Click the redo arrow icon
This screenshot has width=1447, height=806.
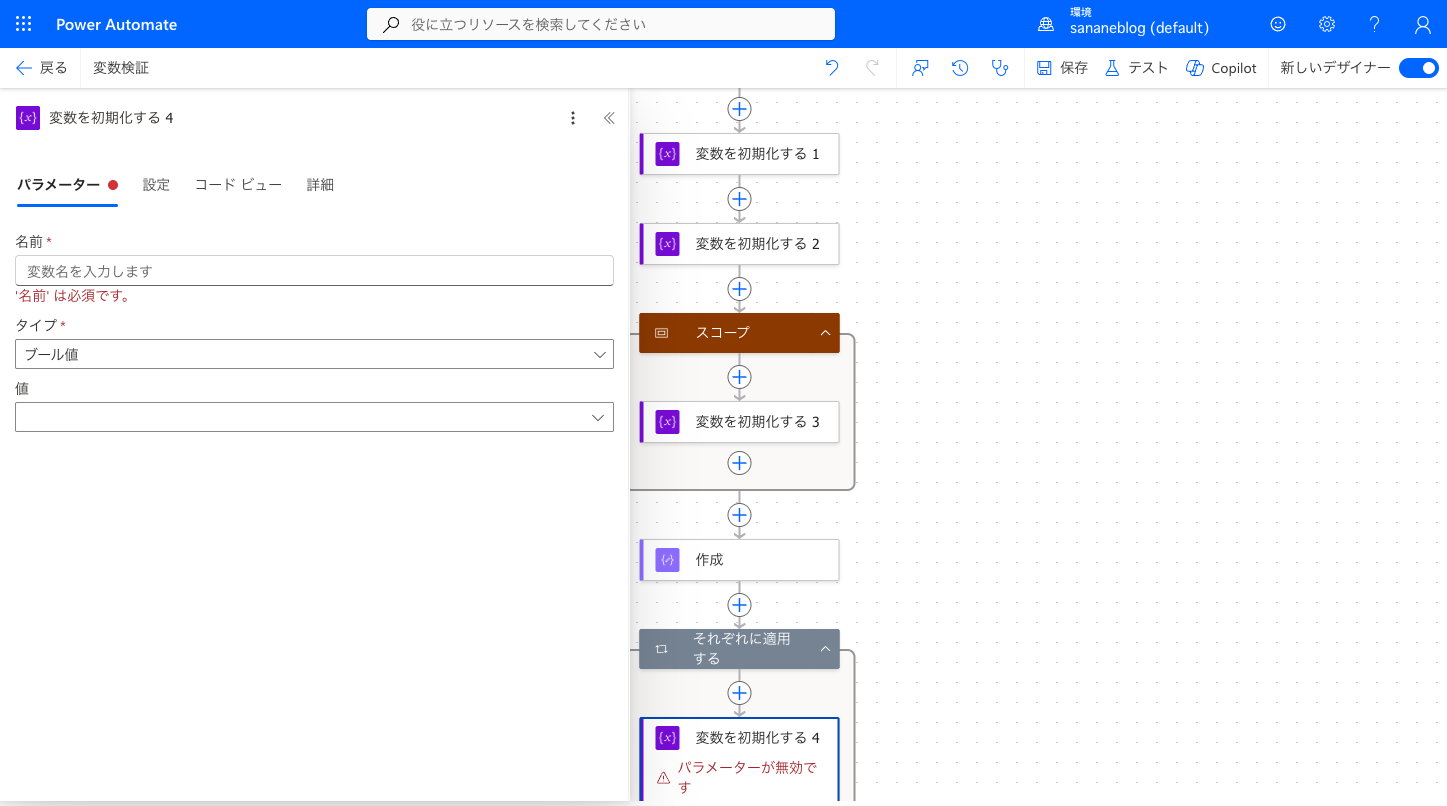872,68
